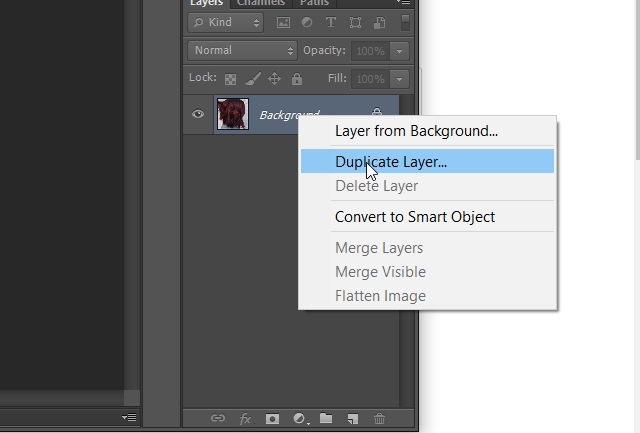Screen dimensions: 640x433
Task: Switch to the Channels tab
Action: [x=261, y=3]
